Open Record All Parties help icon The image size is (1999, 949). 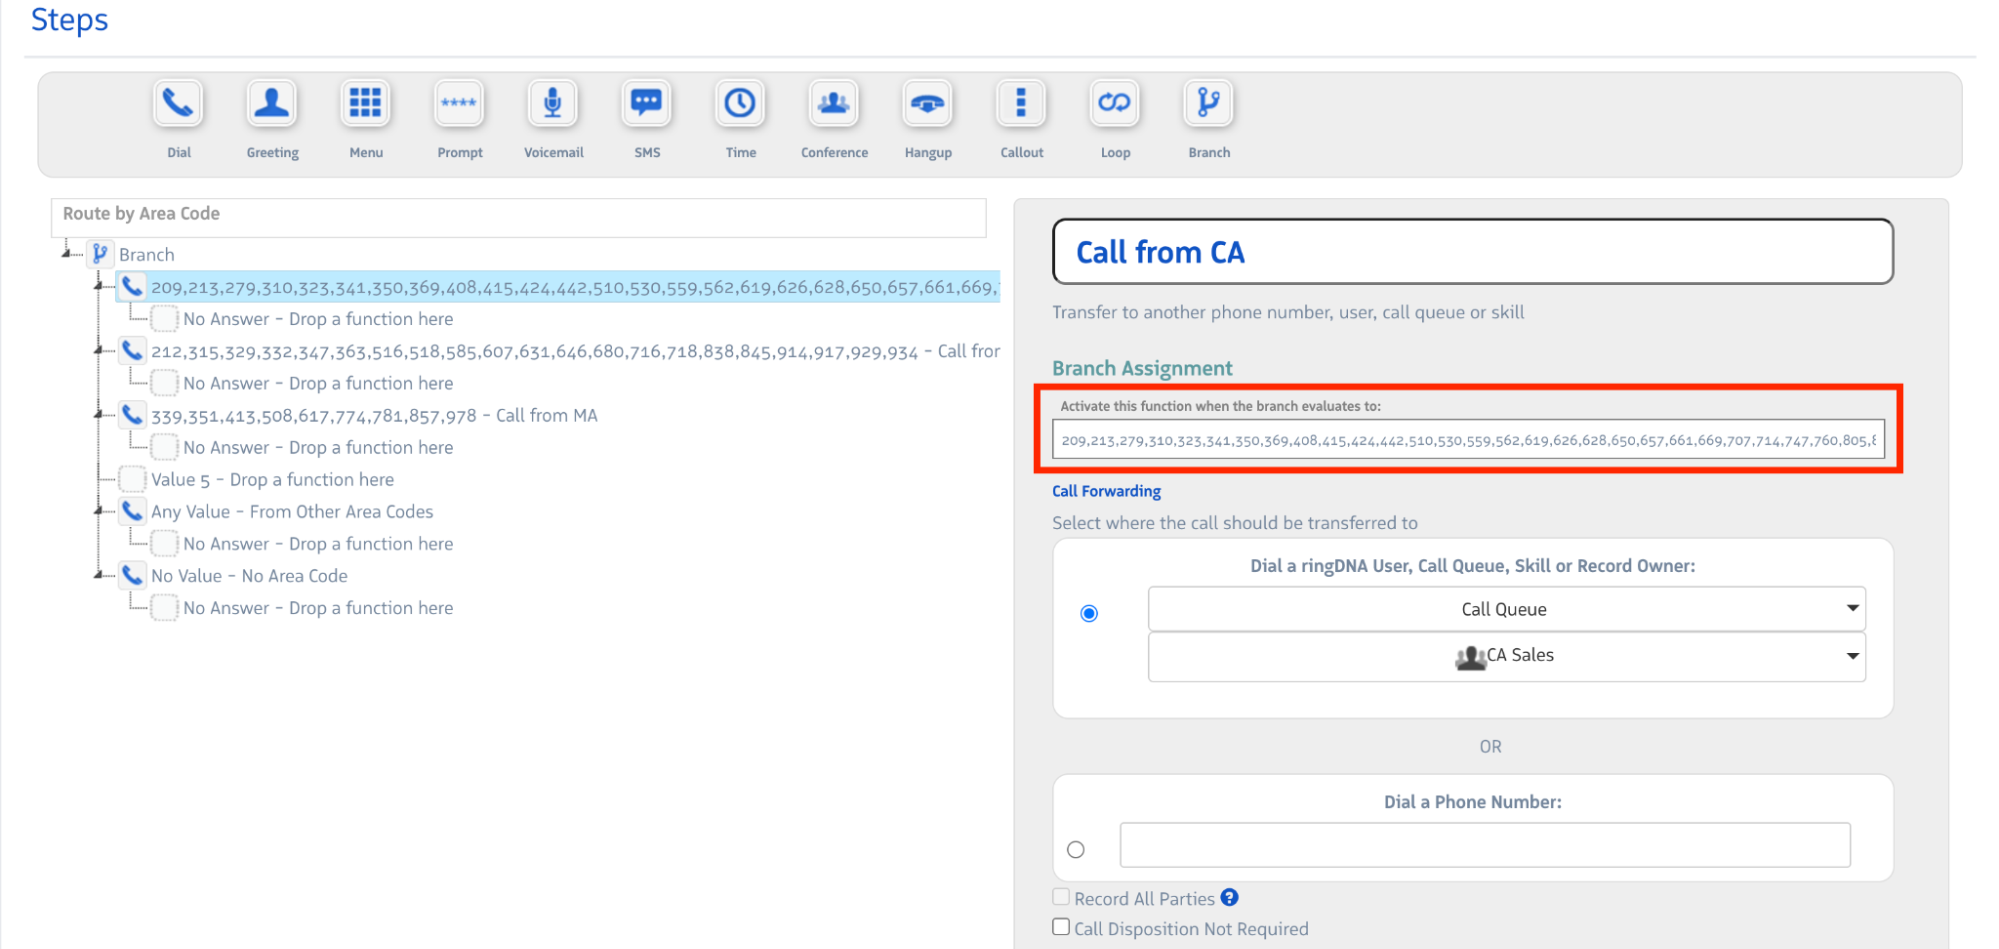pyautogui.click(x=1229, y=898)
